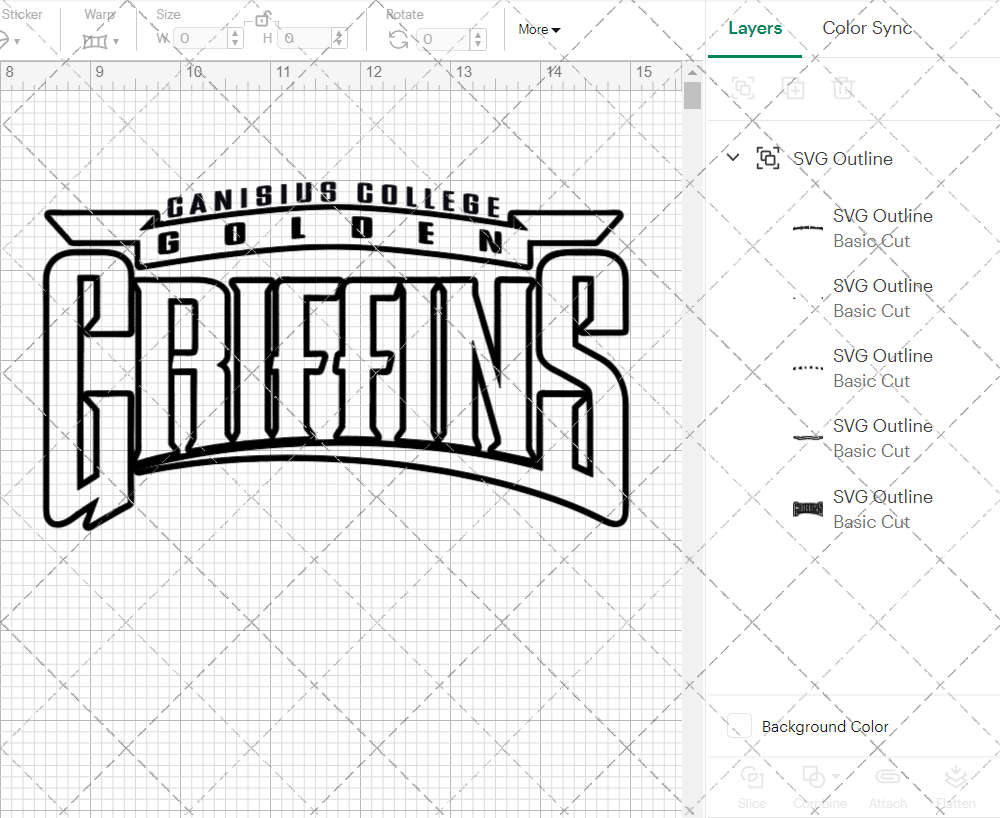1000x818 pixels.
Task: Open the More options dropdown
Action: pos(538,29)
